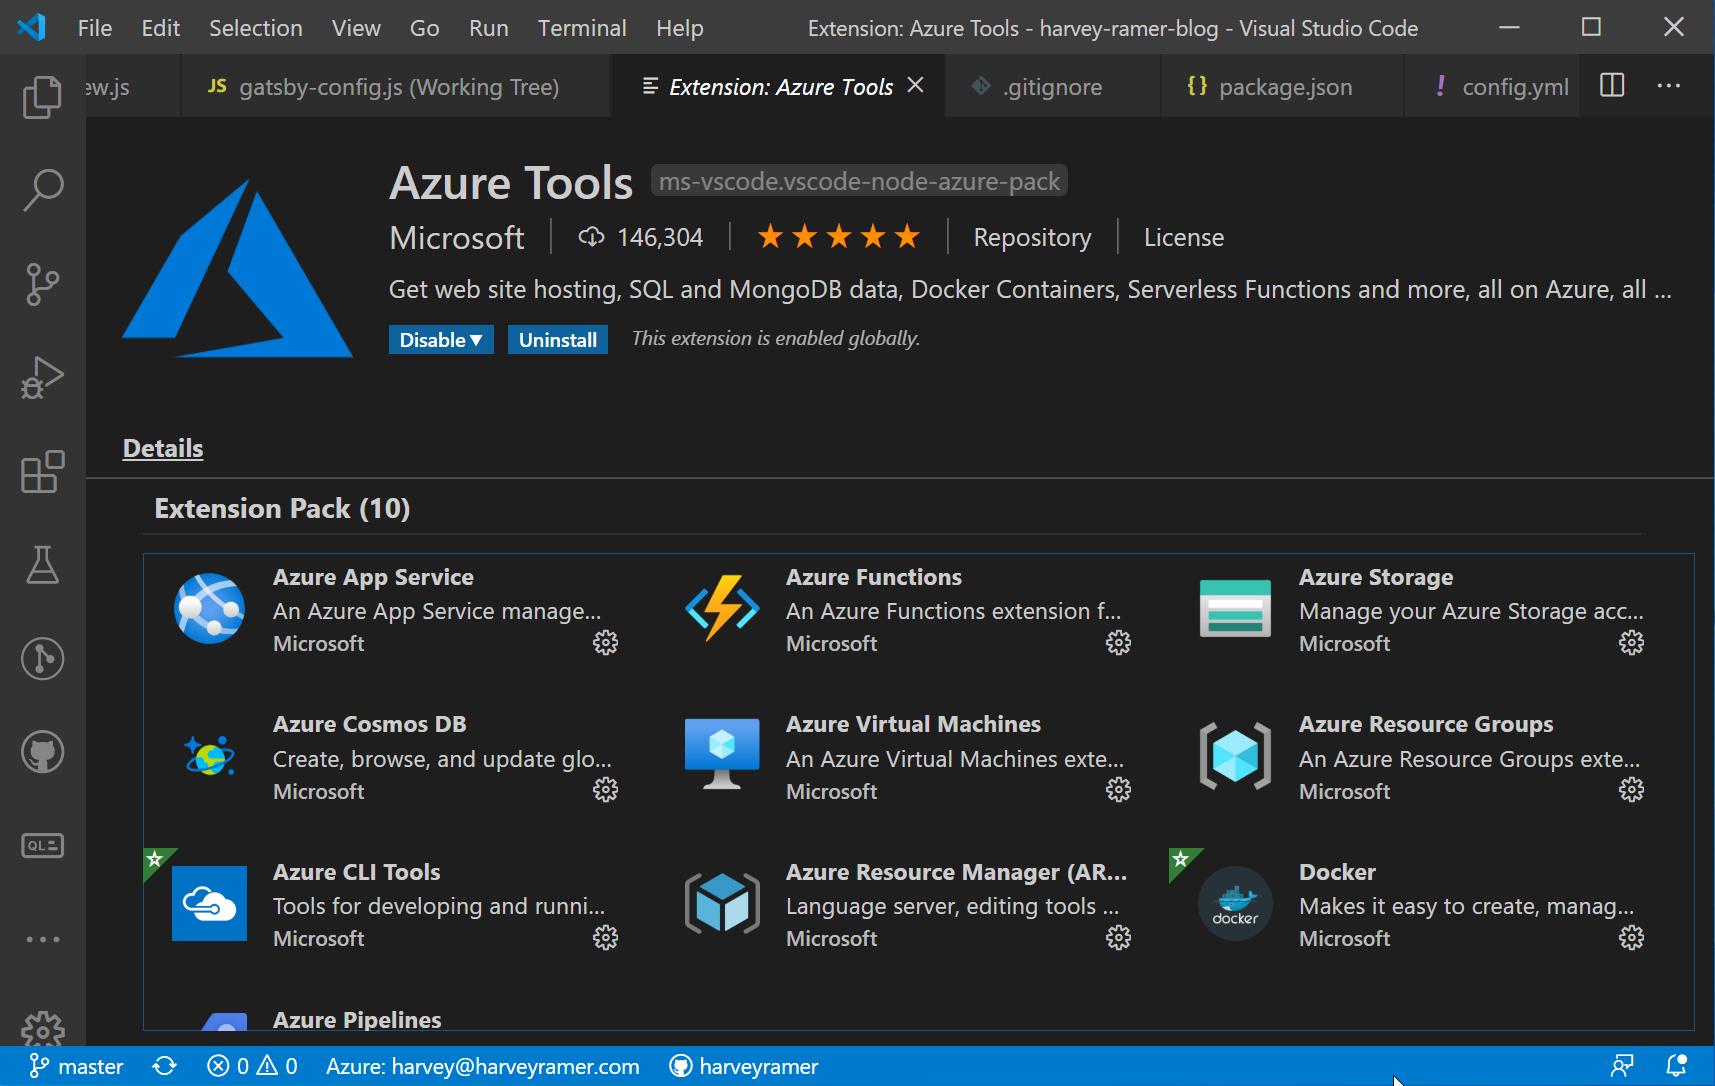The image size is (1715, 1086).
Task: Click the gear for Azure Resource Manager
Action: coord(1118,937)
